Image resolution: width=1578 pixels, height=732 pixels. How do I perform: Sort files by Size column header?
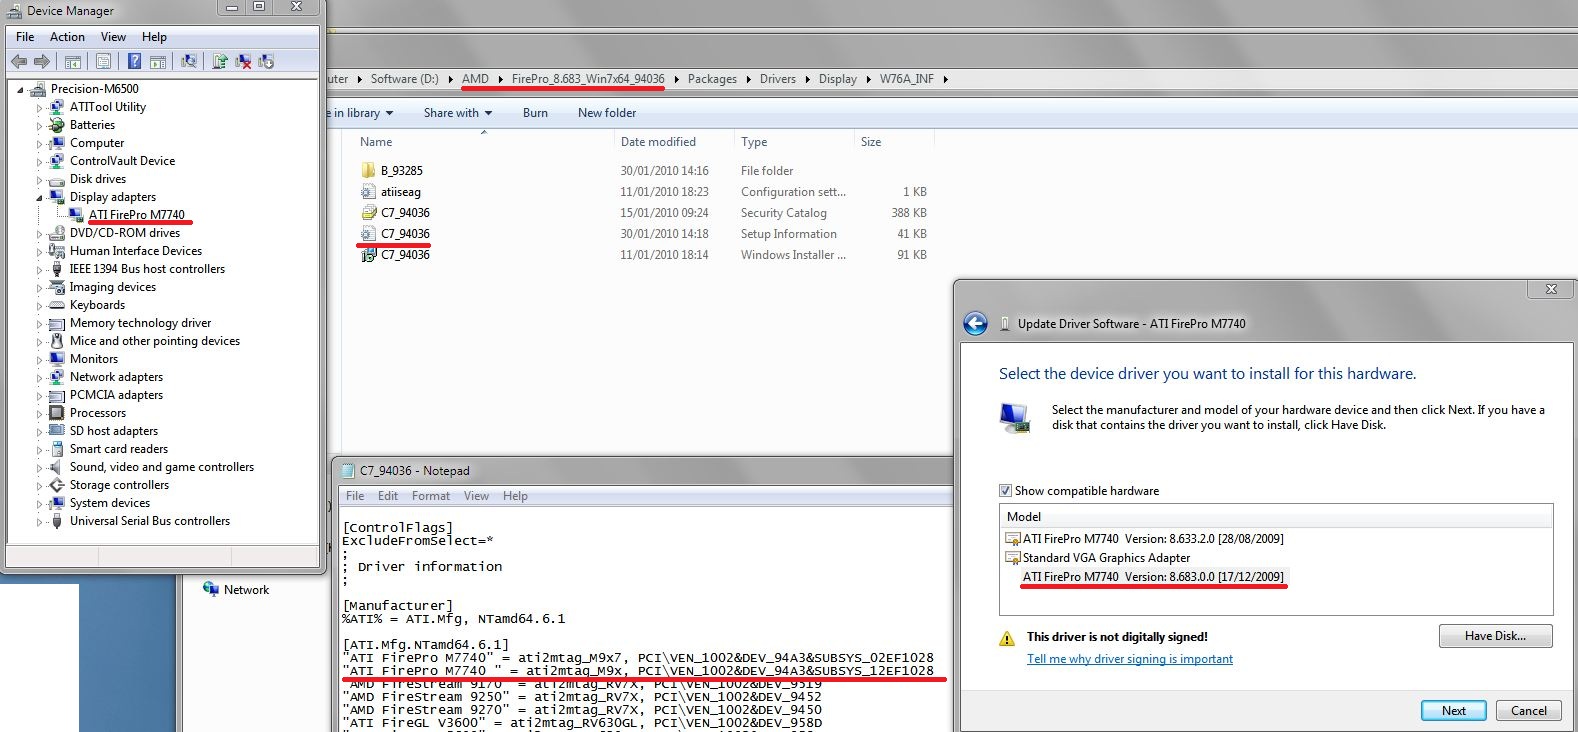click(871, 142)
